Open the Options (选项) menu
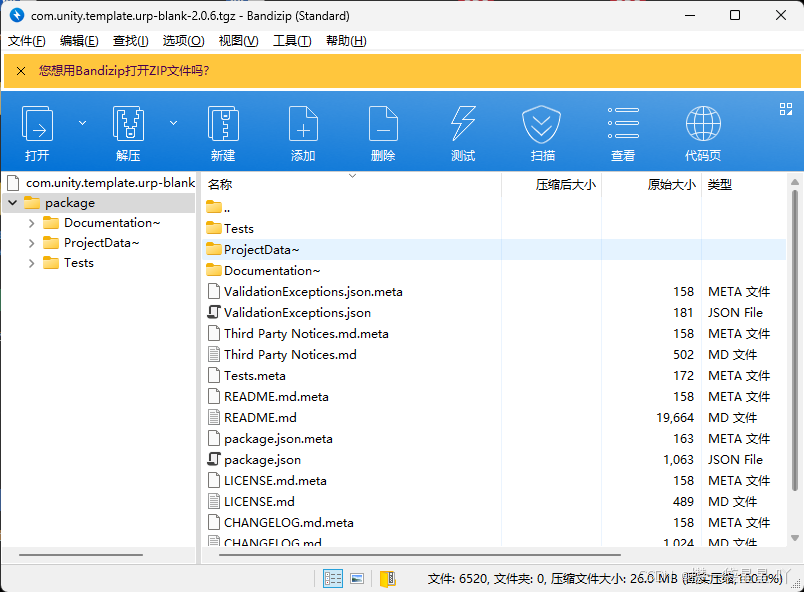This screenshot has height=592, width=804. pos(184,40)
